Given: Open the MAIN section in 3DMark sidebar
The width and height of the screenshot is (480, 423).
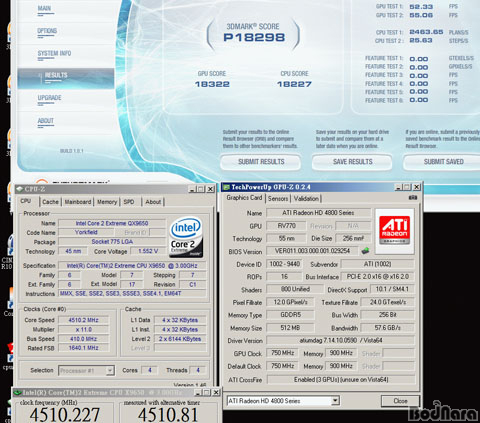Looking at the screenshot, I should click(x=44, y=8).
